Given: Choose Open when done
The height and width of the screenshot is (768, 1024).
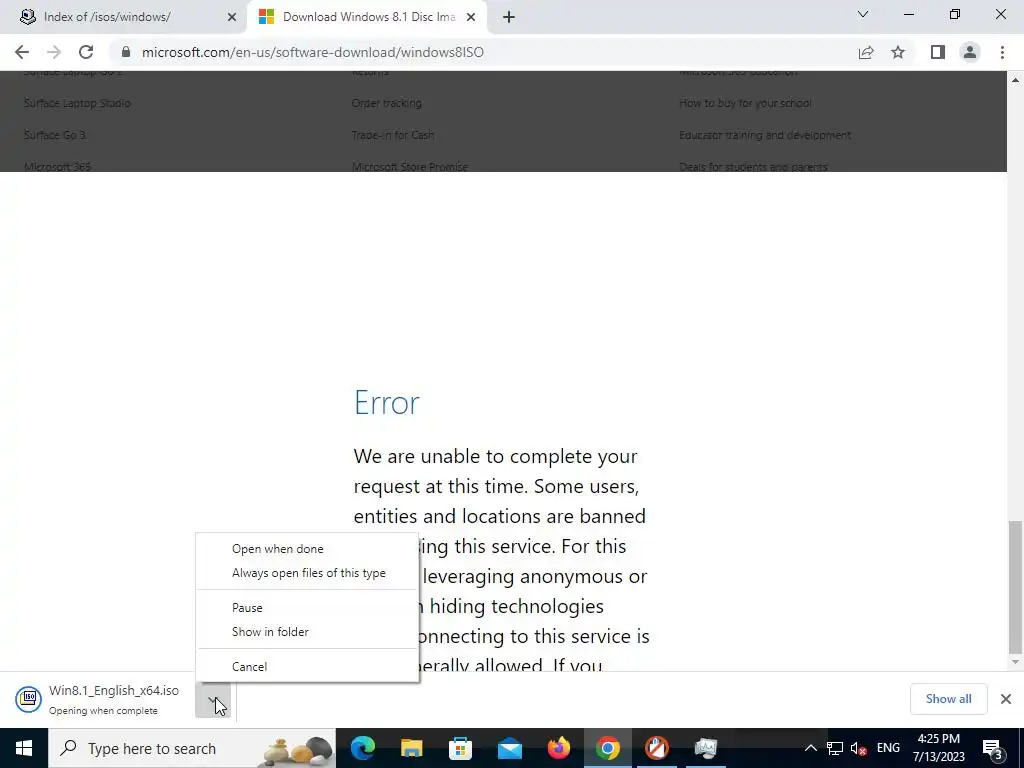Looking at the screenshot, I should (278, 549).
